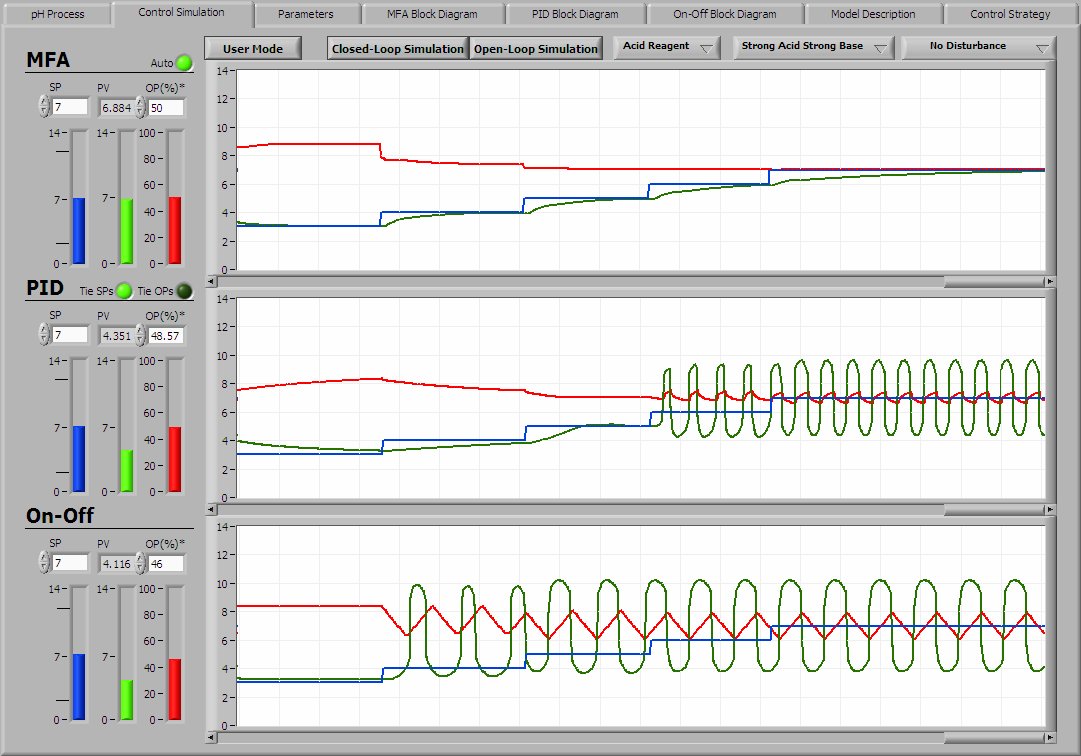Toggle the Tie SPs green LED
Viewport: 1081px width, 756px height.
(x=124, y=291)
